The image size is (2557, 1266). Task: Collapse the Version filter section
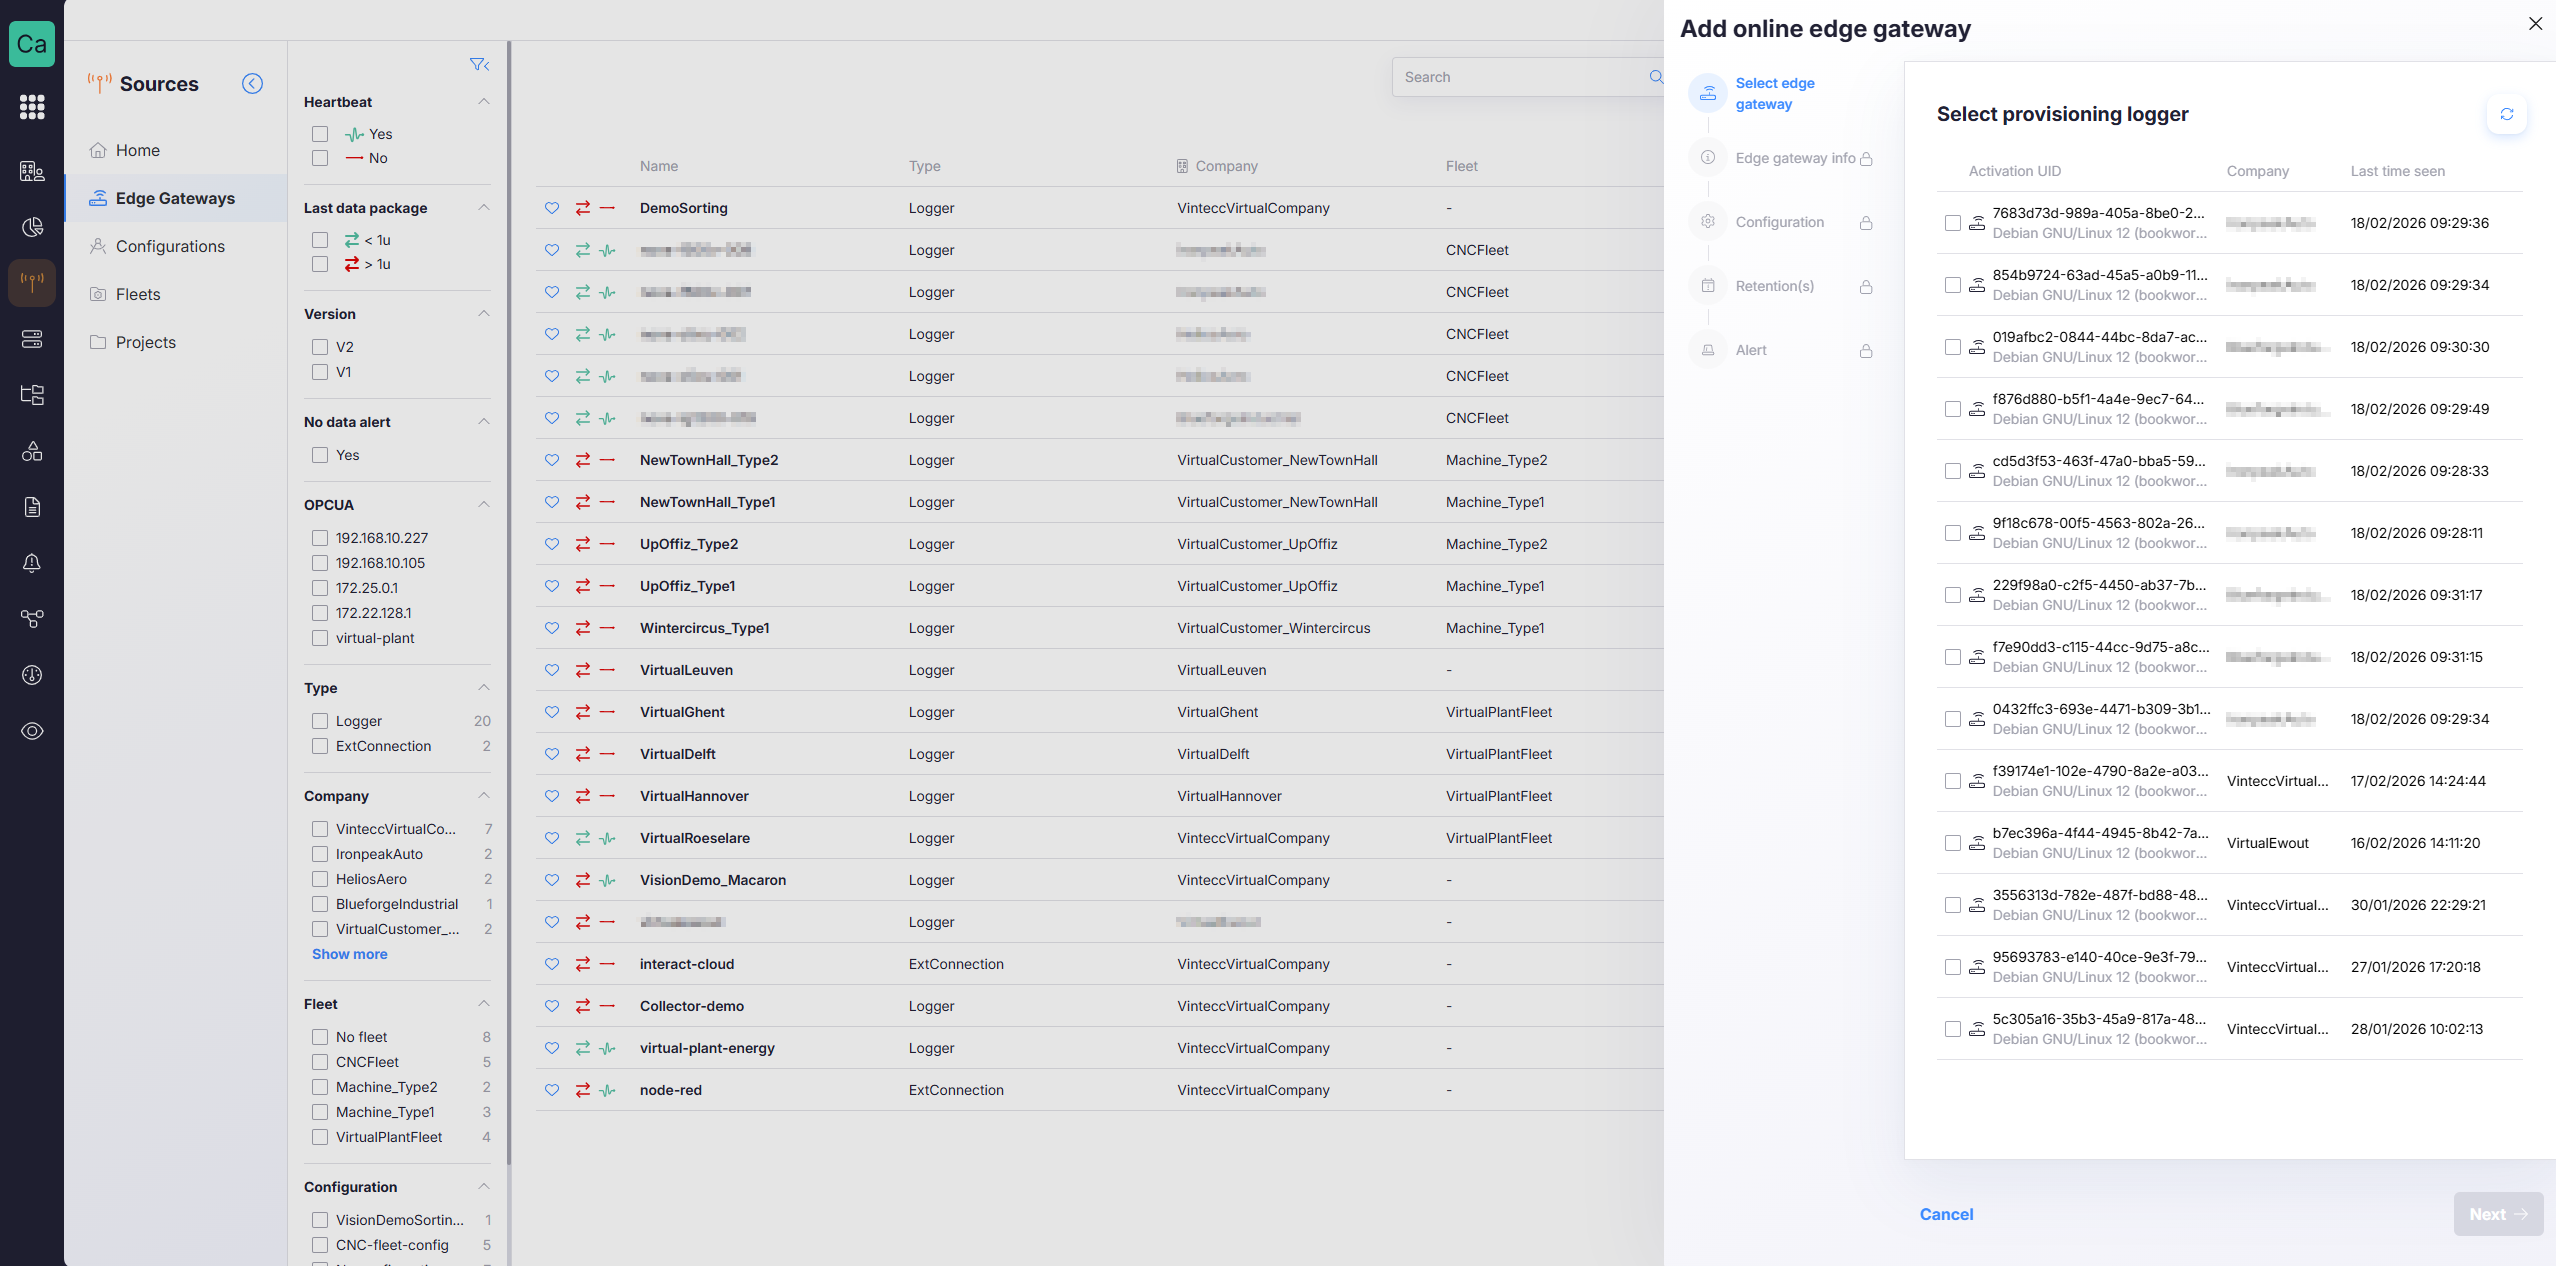tap(484, 314)
